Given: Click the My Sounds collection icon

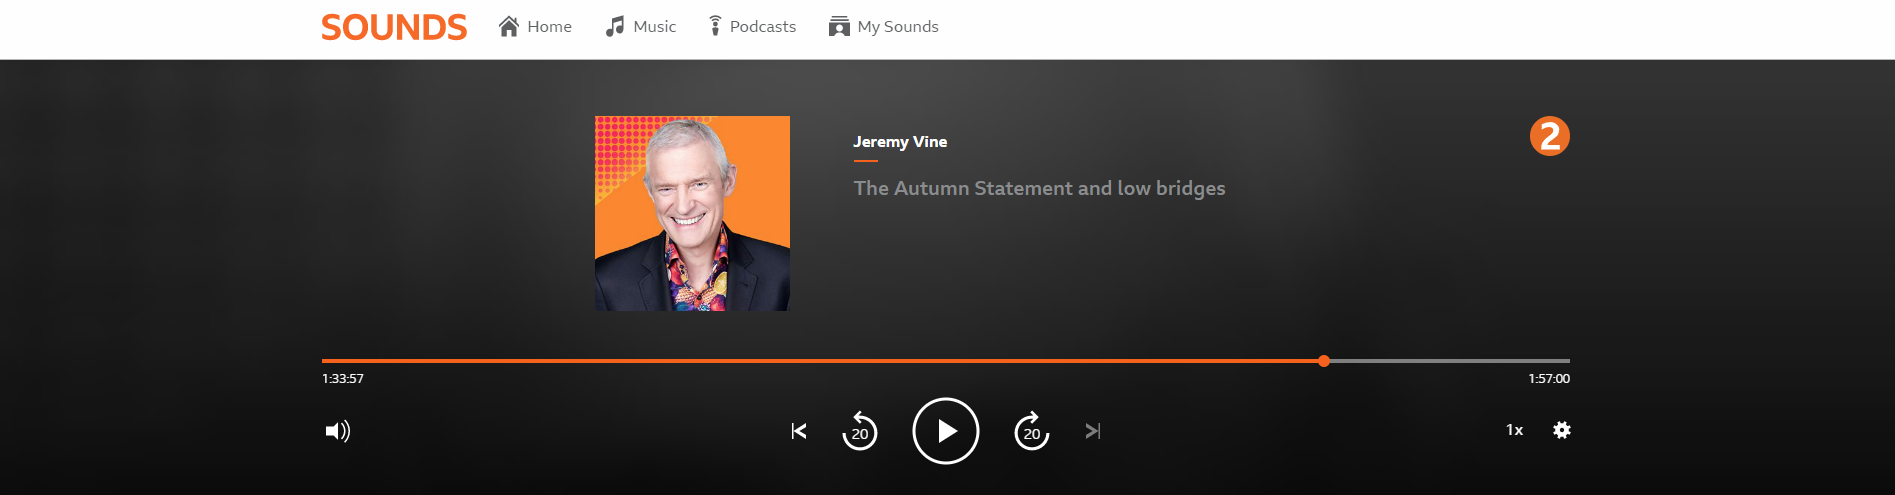Looking at the screenshot, I should click(839, 26).
